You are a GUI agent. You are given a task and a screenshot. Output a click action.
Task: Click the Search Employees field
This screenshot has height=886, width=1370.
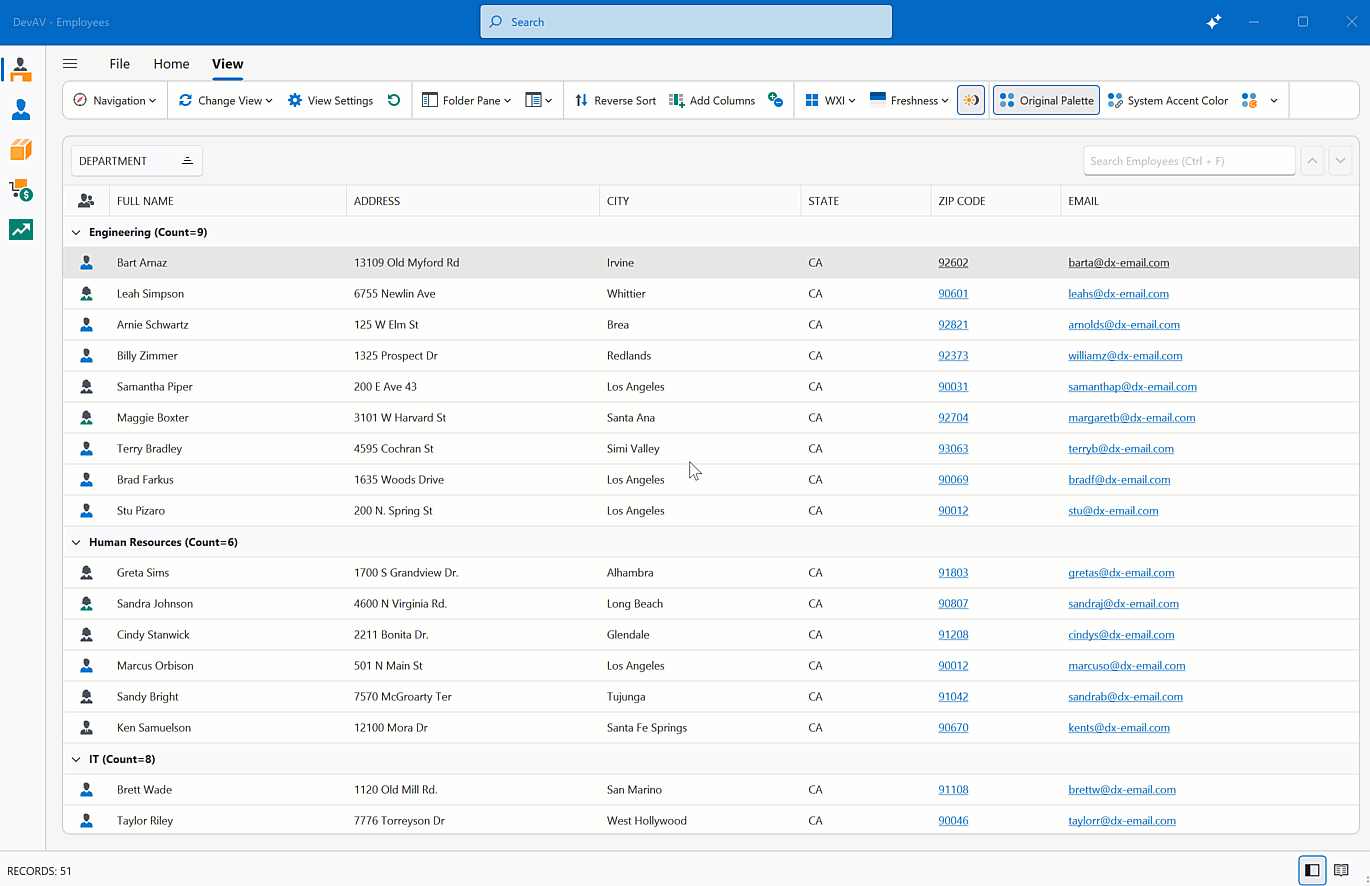point(1189,160)
